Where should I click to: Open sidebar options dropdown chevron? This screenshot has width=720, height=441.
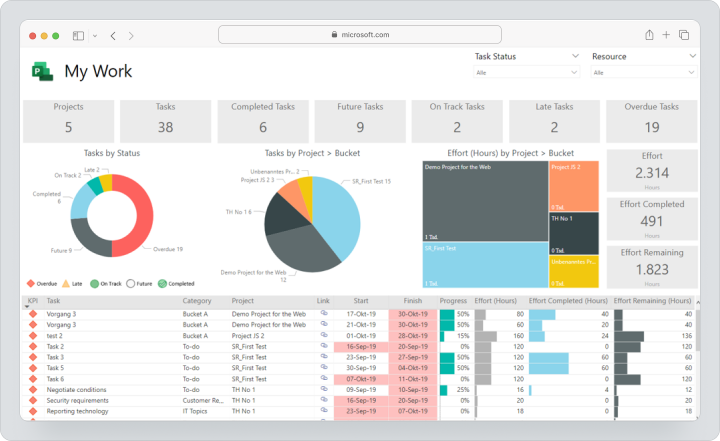tap(95, 35)
